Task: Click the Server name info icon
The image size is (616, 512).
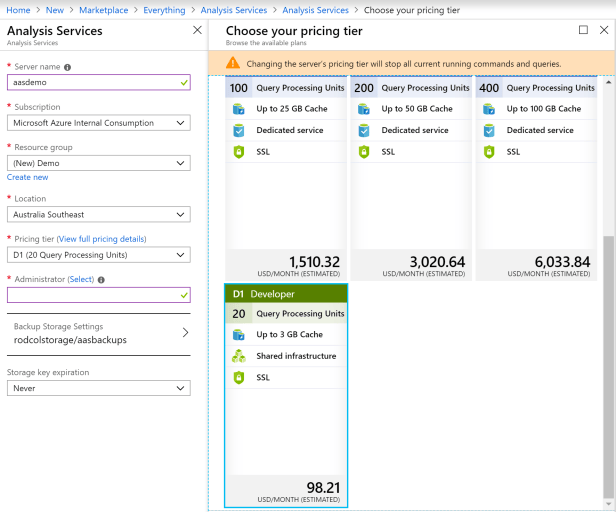Action: pyautogui.click(x=68, y=67)
